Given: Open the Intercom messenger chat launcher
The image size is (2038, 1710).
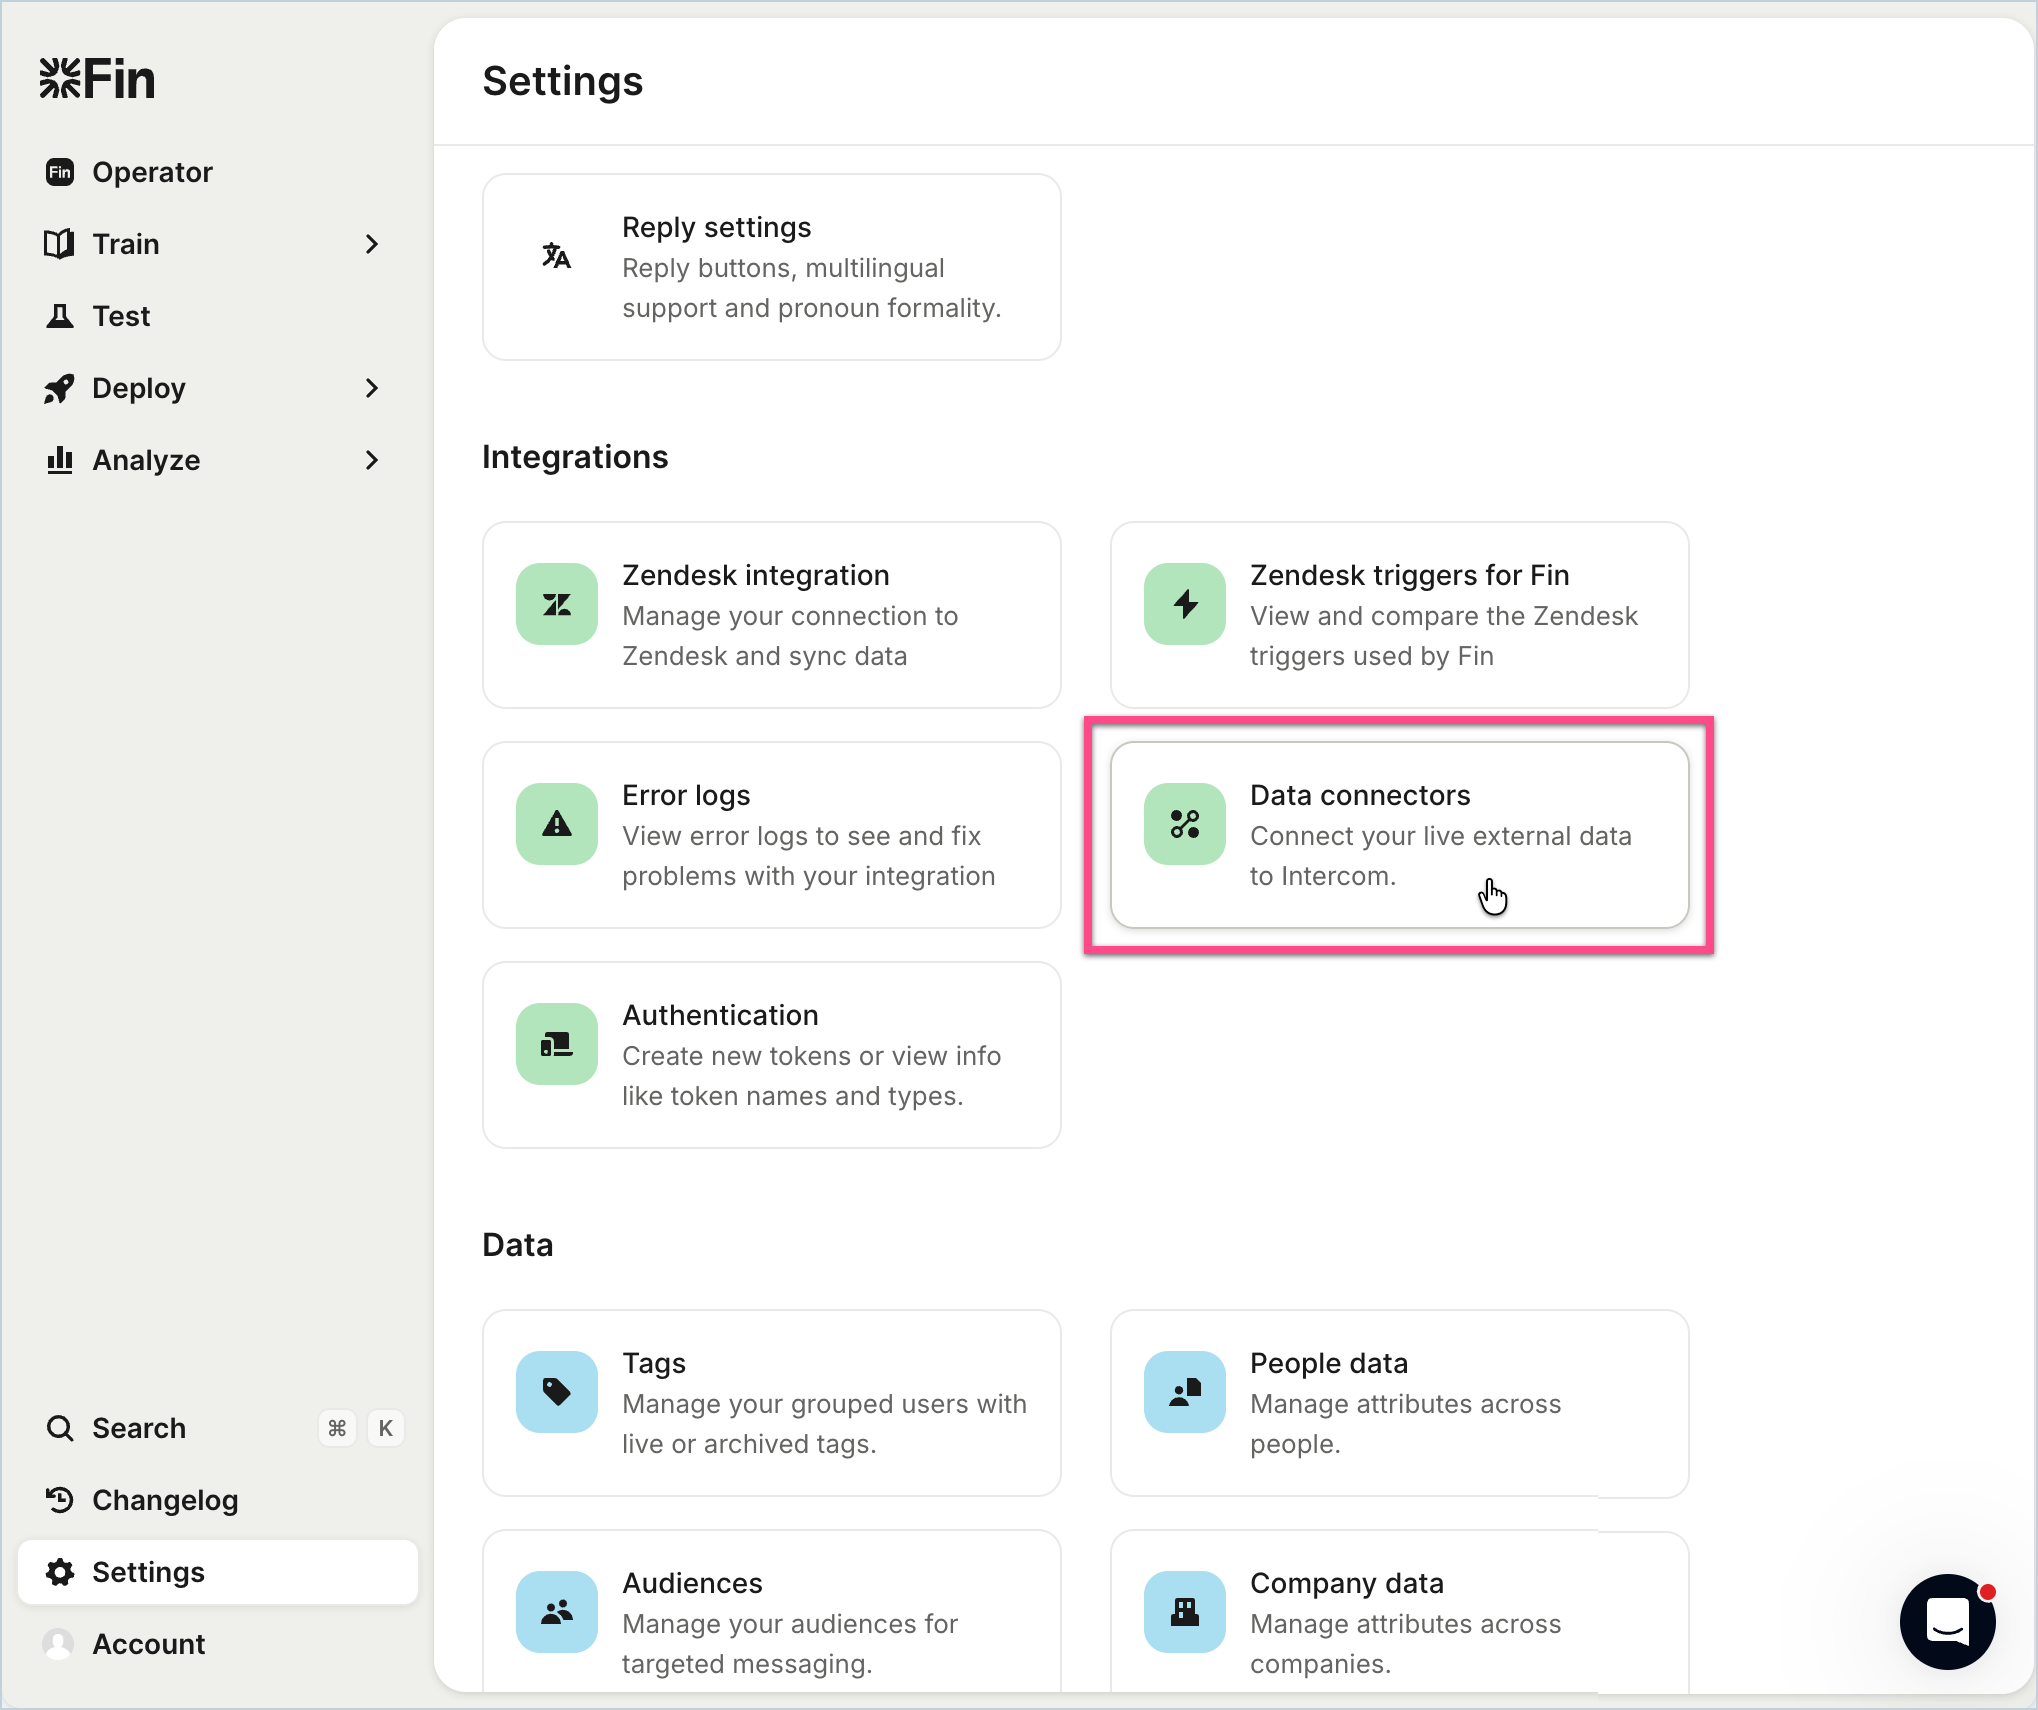Looking at the screenshot, I should tap(1948, 1622).
